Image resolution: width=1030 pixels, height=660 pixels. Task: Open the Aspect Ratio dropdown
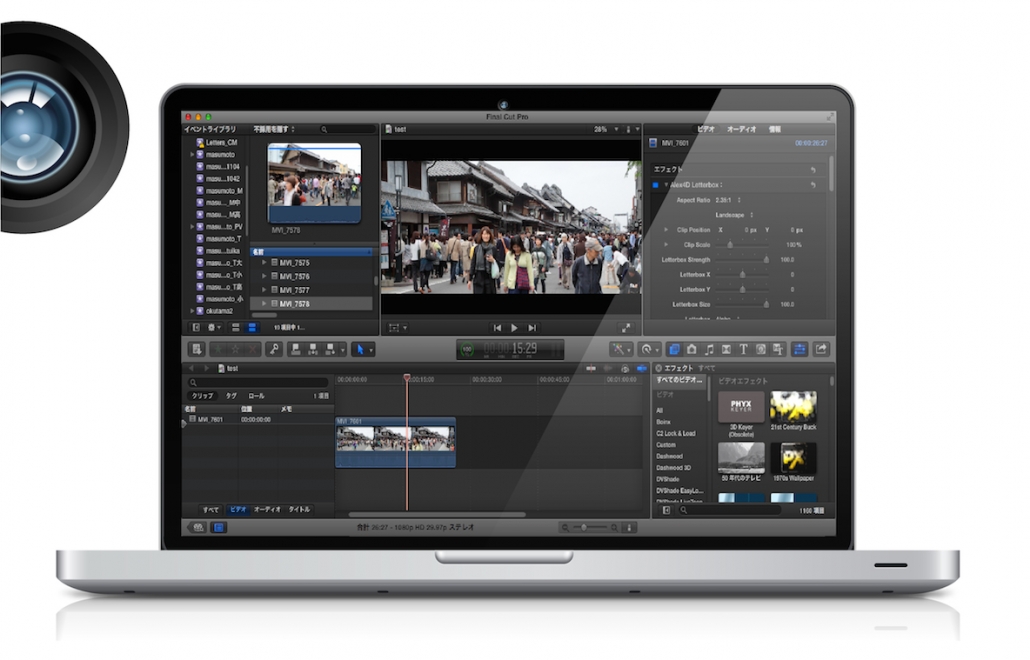click(x=738, y=200)
